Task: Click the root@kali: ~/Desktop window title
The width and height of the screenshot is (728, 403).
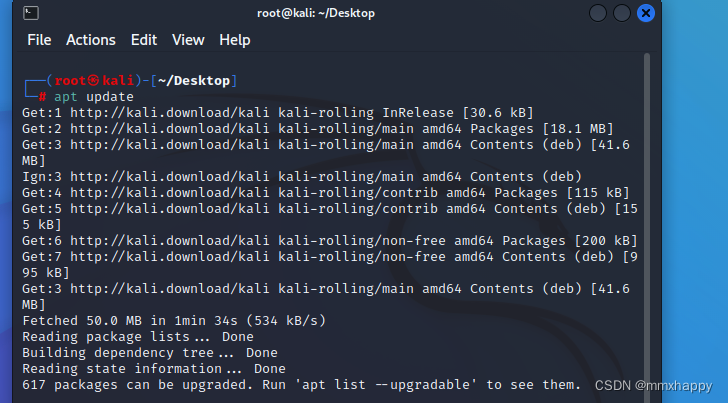Action: pyautogui.click(x=316, y=13)
